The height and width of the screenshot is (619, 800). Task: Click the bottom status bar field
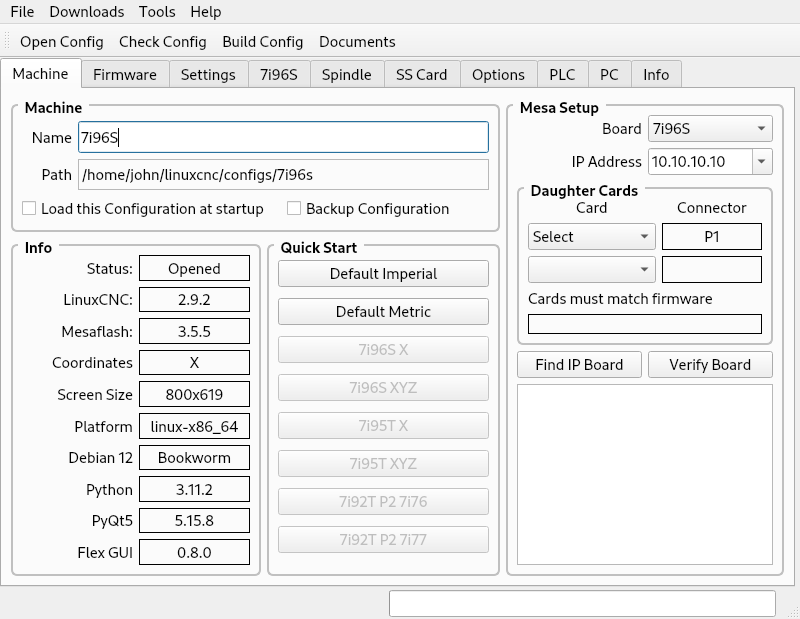[x=582, y=604]
